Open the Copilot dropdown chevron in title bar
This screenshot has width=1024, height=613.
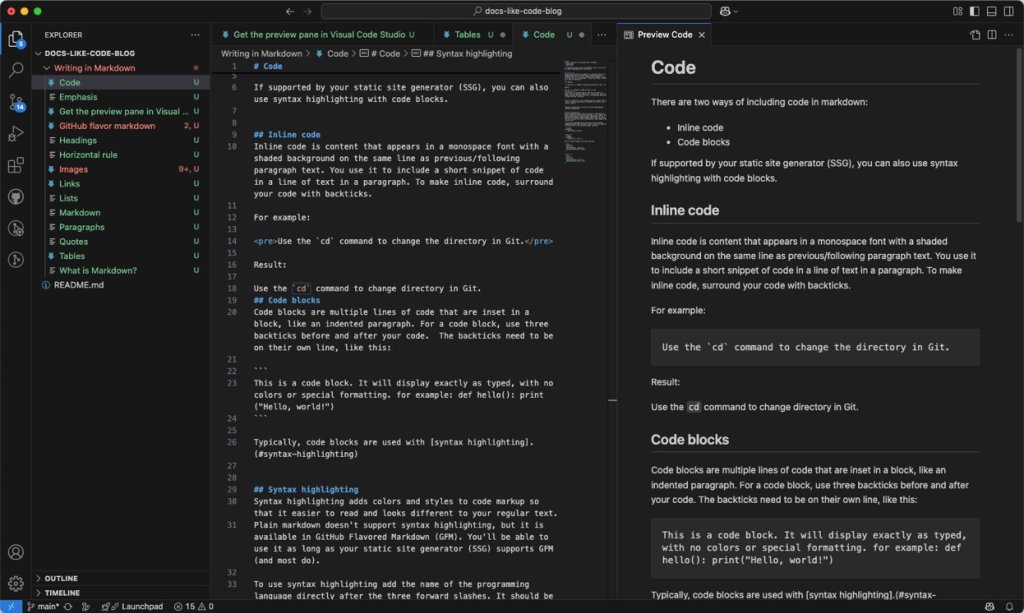[736, 11]
